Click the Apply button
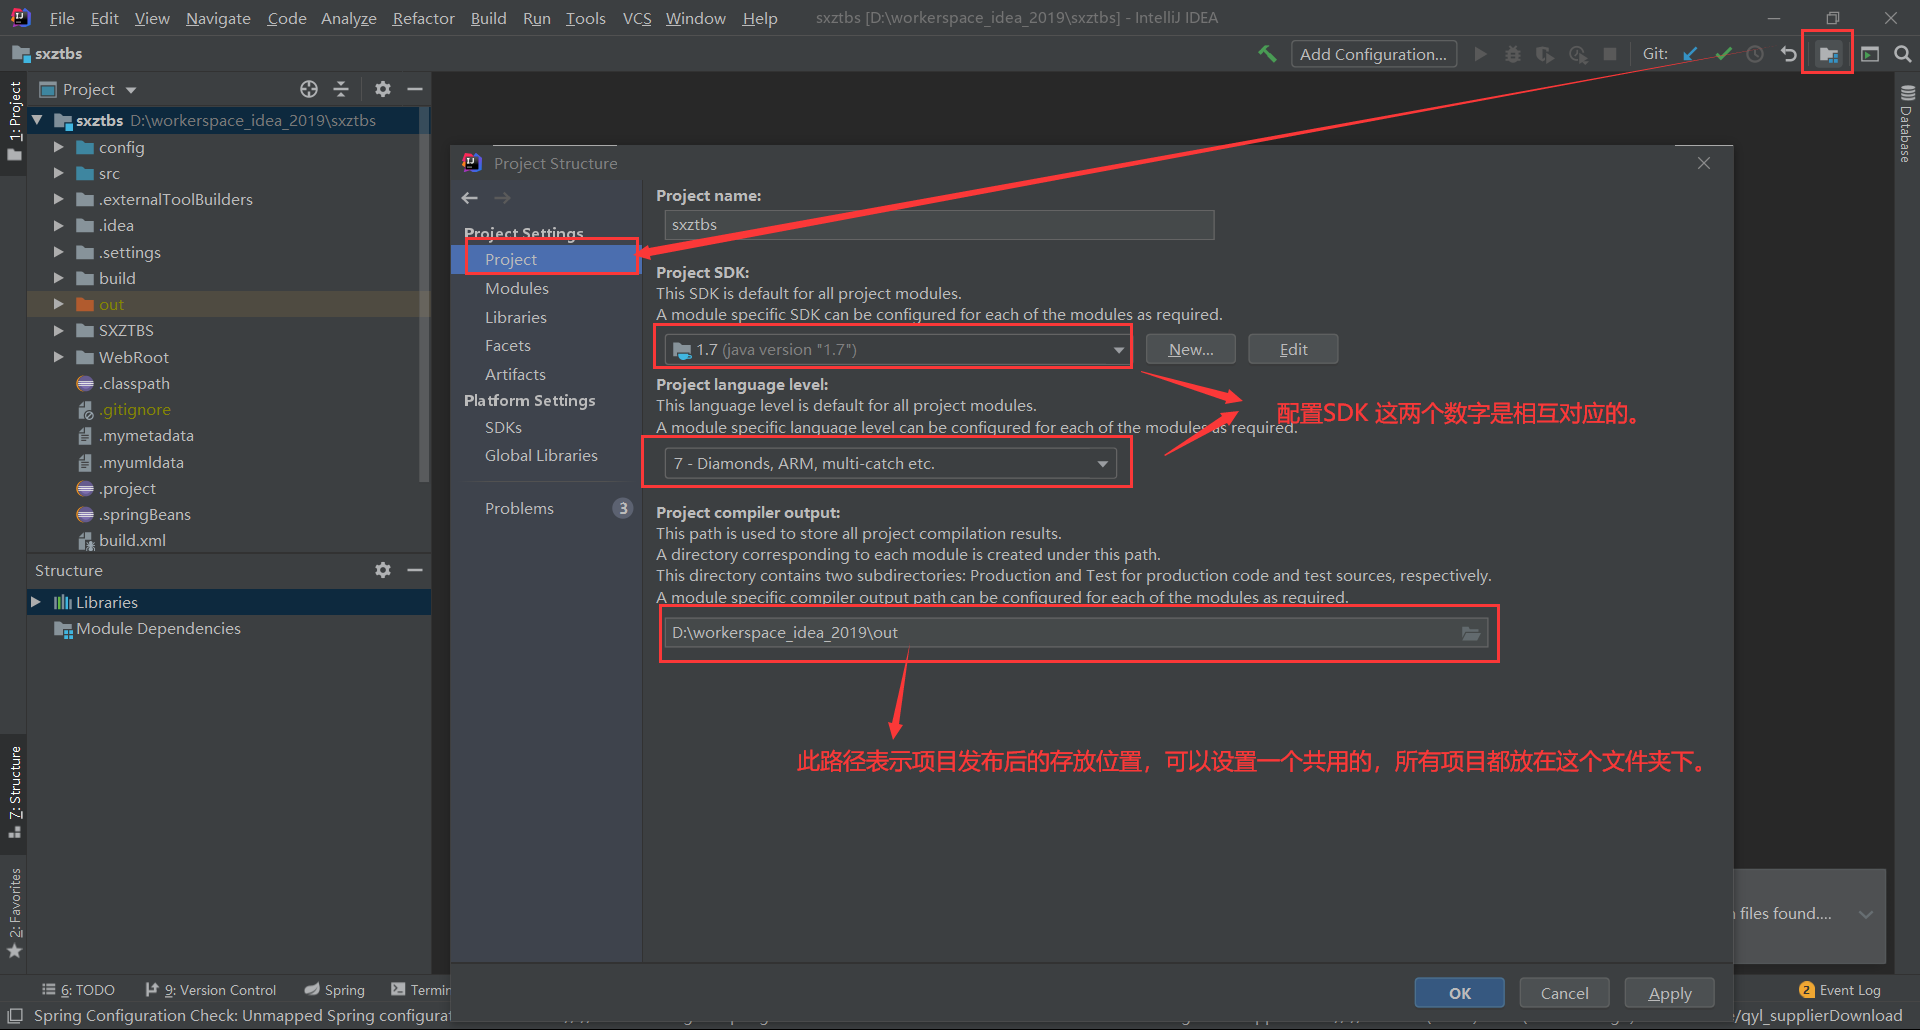 [x=1670, y=993]
